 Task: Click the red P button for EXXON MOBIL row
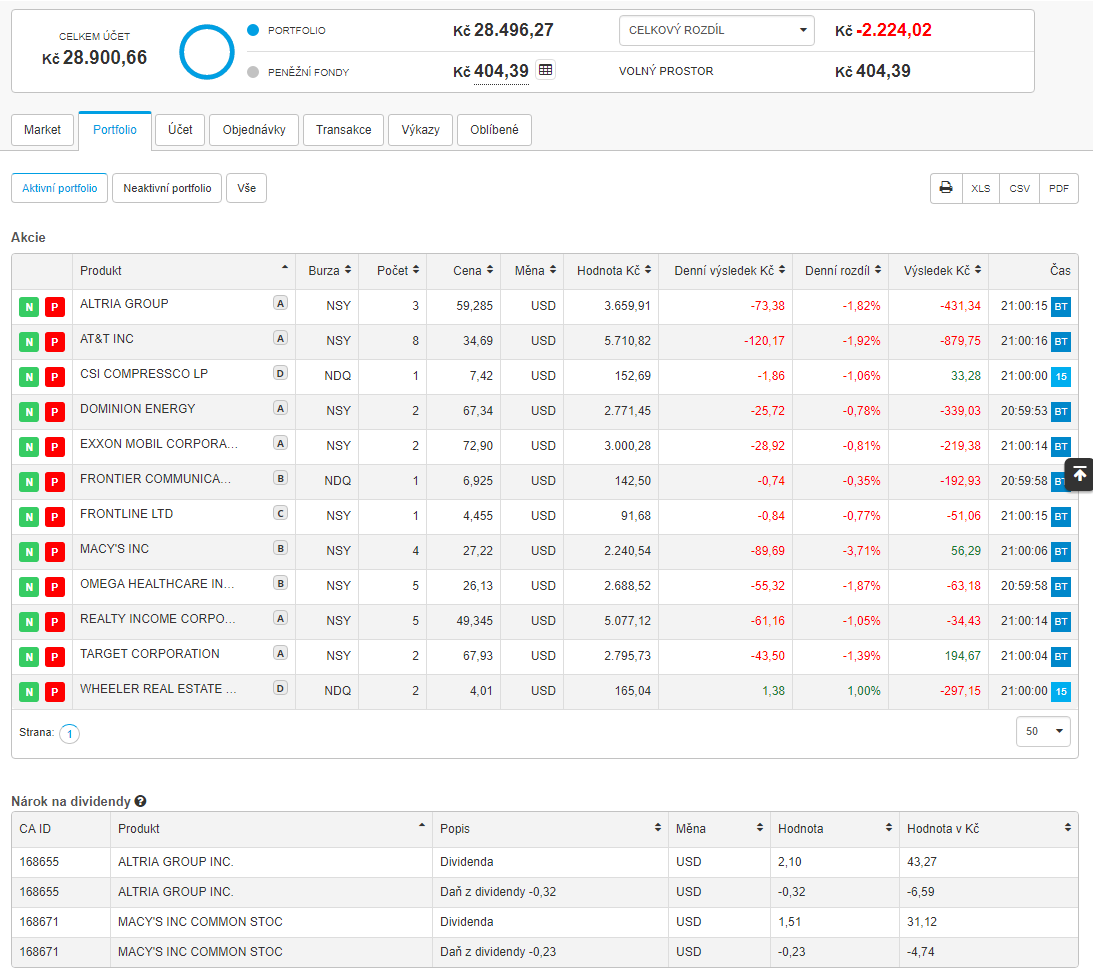54,446
